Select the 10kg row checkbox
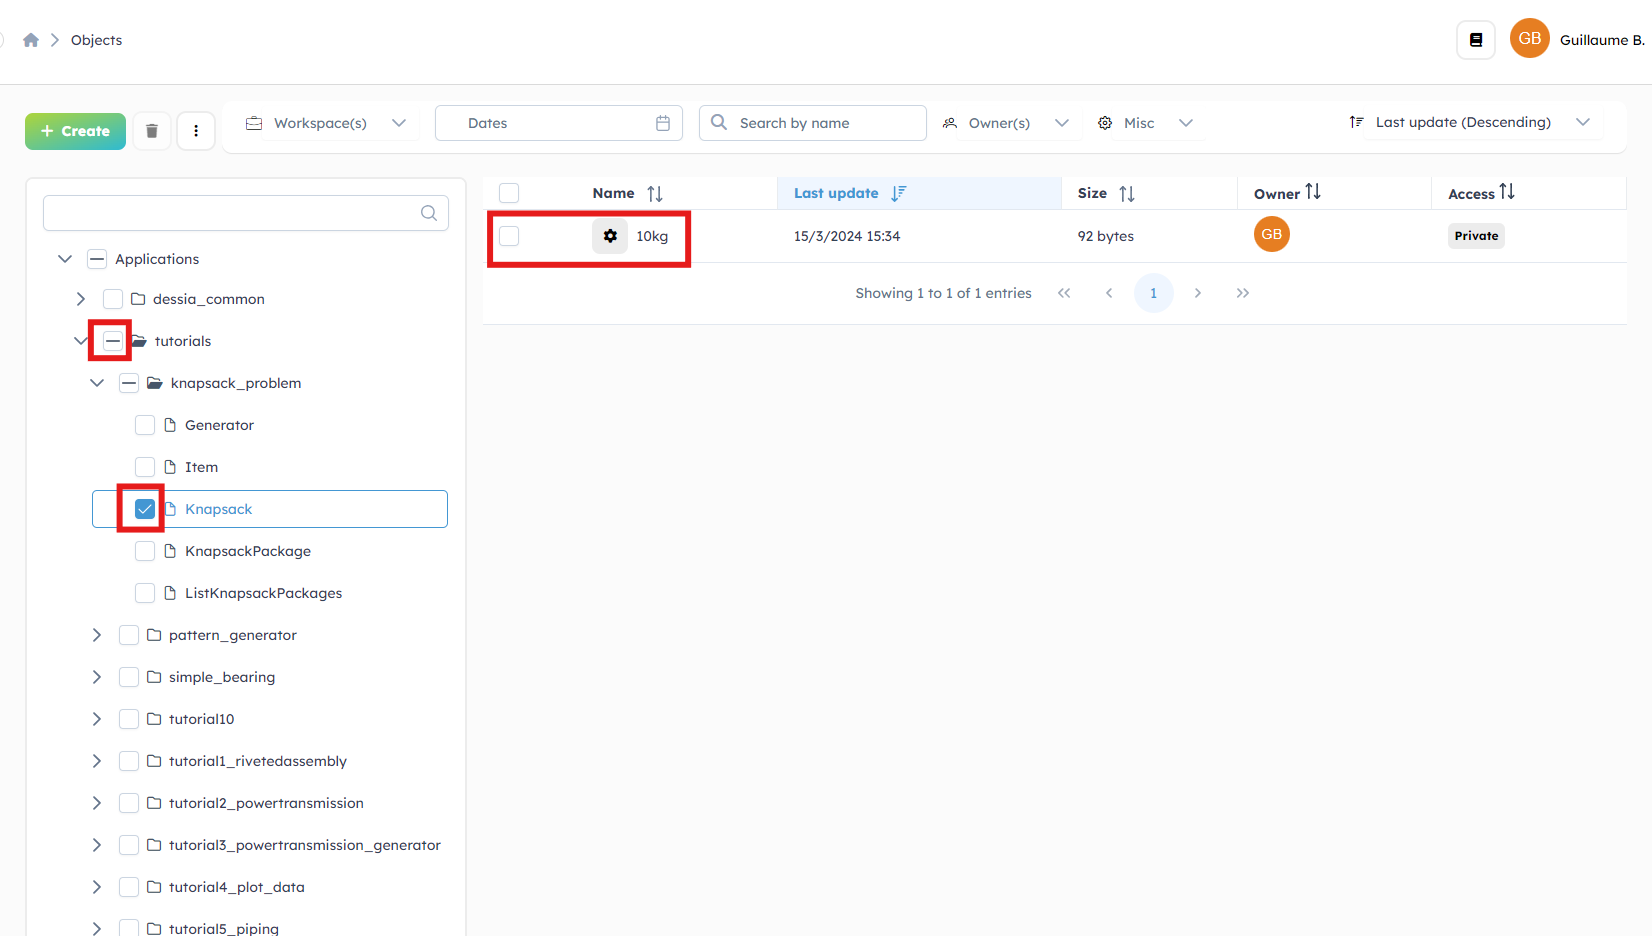This screenshot has width=1652, height=936. pos(509,236)
